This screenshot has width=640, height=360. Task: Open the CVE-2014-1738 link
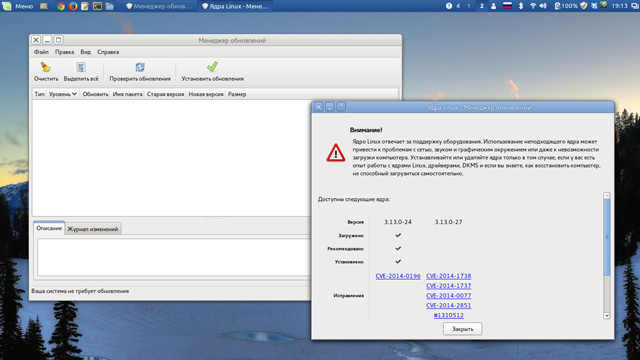click(x=449, y=276)
